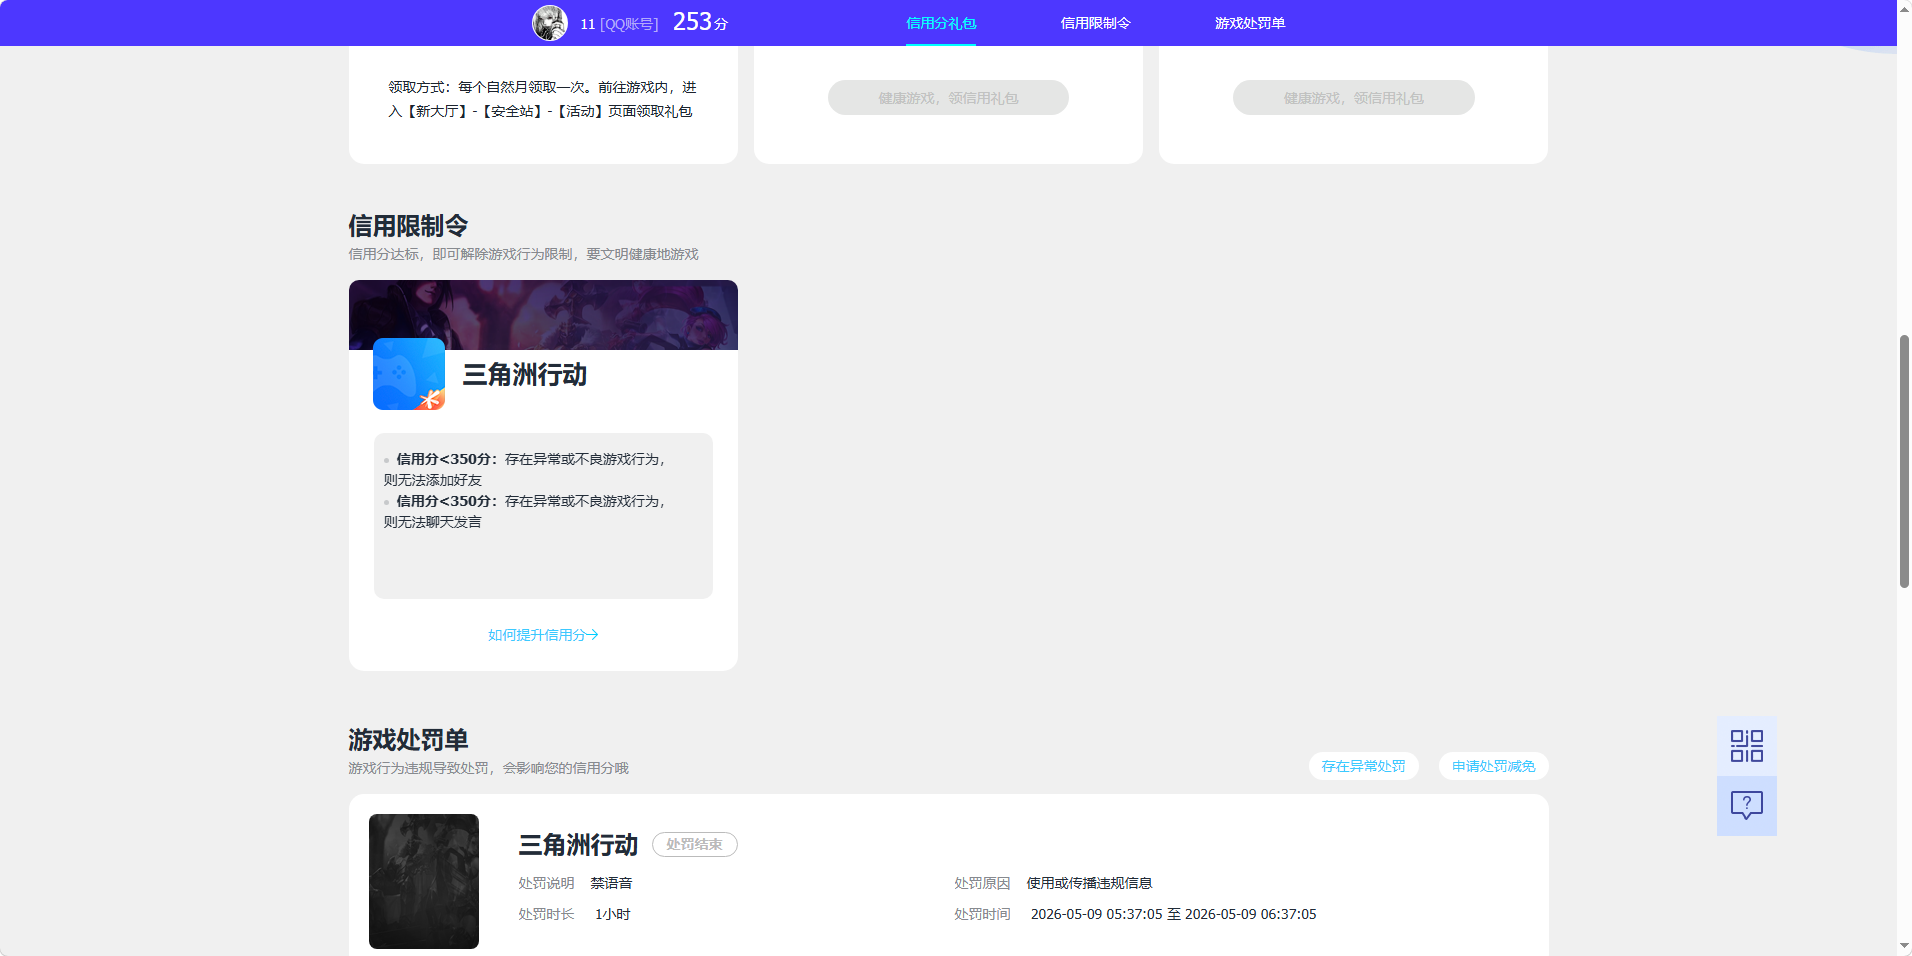Open the help question icon on the side panel

(x=1746, y=806)
